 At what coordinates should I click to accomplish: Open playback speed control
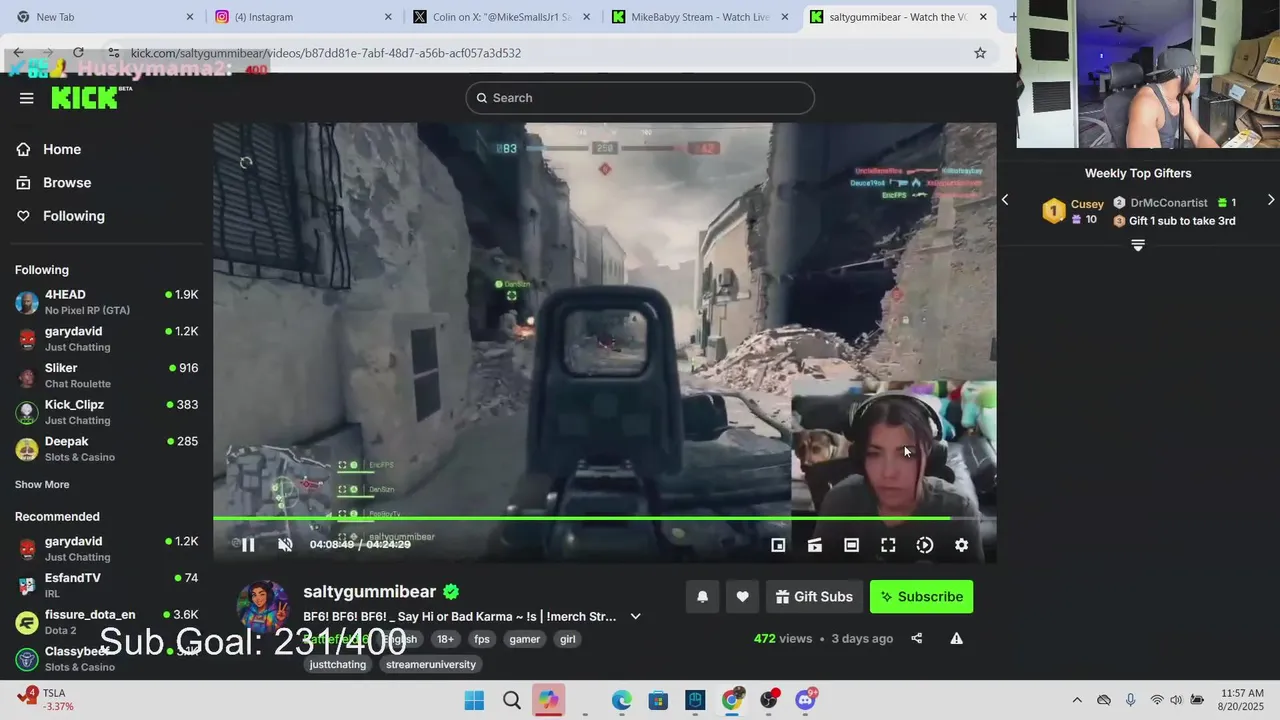[925, 545]
